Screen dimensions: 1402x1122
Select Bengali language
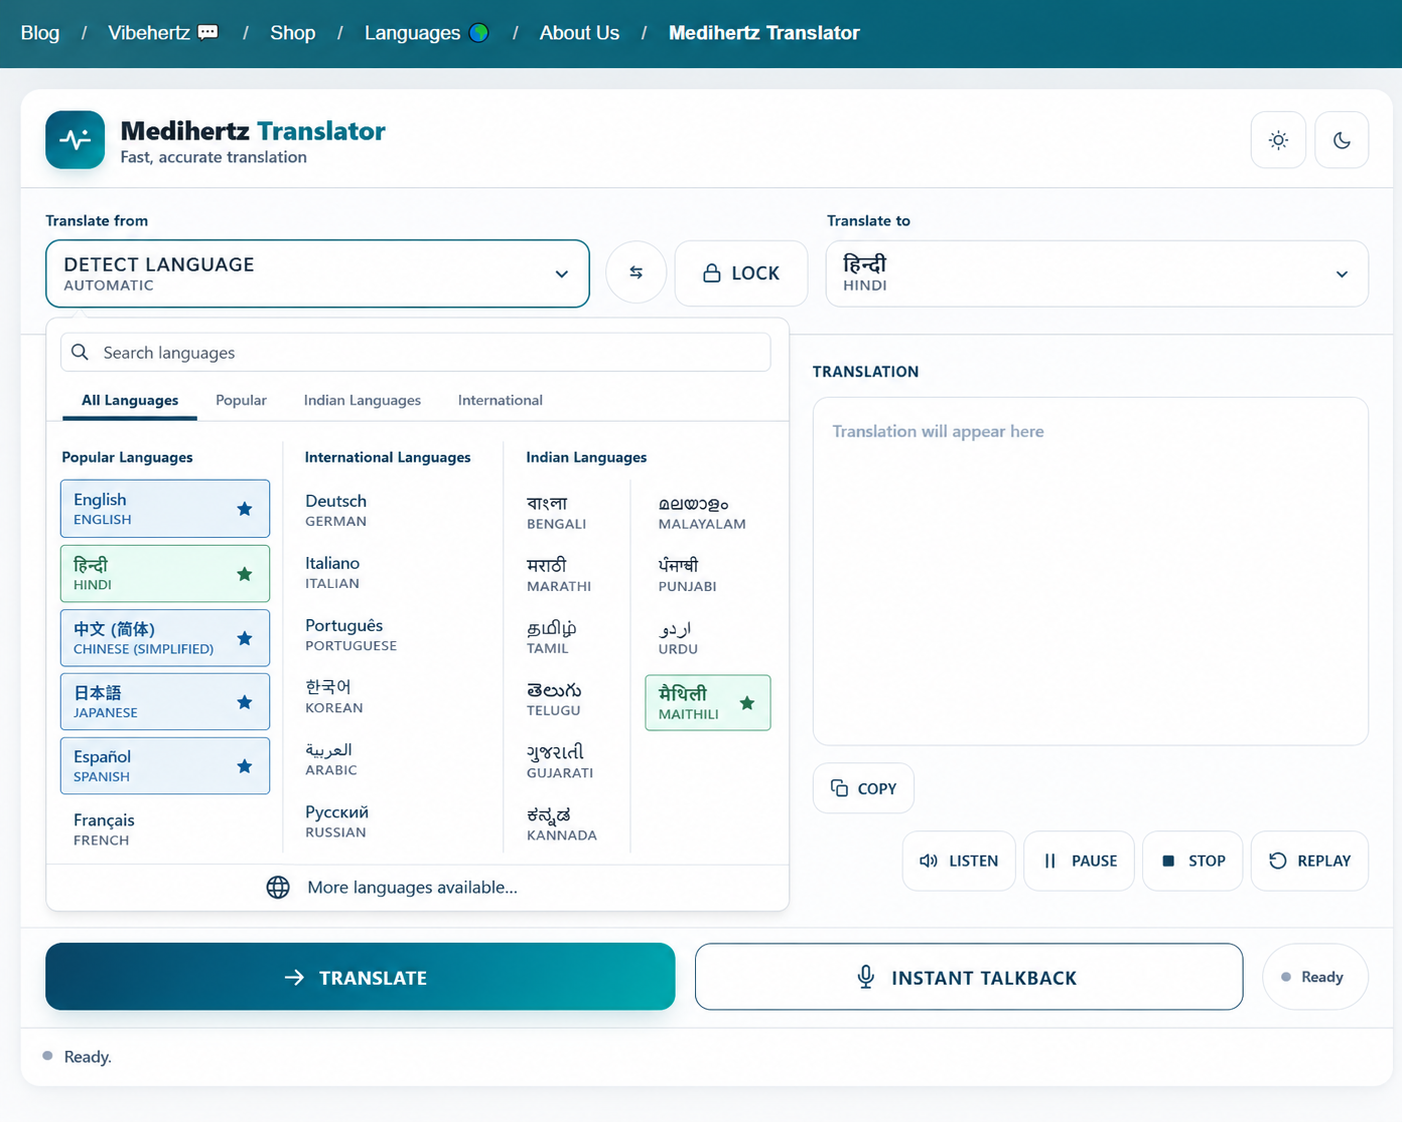point(556,512)
